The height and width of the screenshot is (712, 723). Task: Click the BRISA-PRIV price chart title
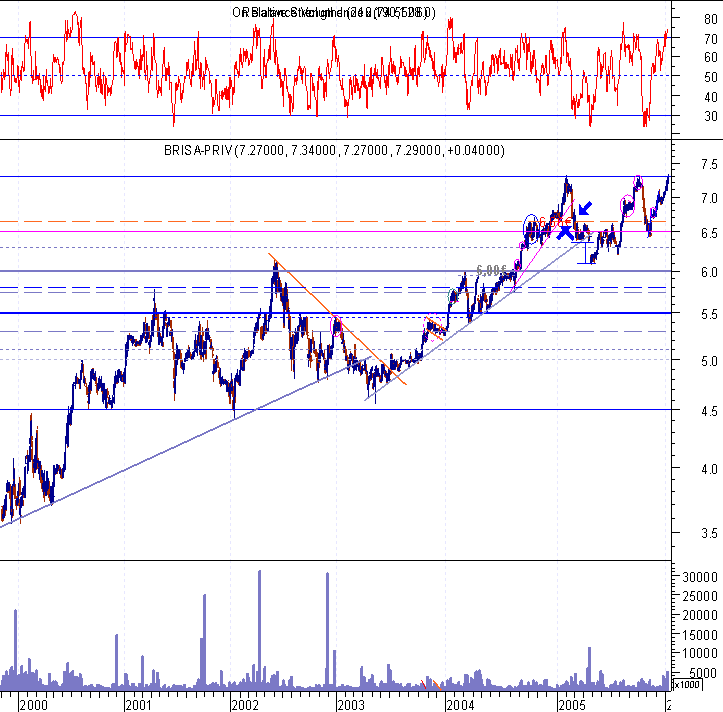(x=334, y=150)
